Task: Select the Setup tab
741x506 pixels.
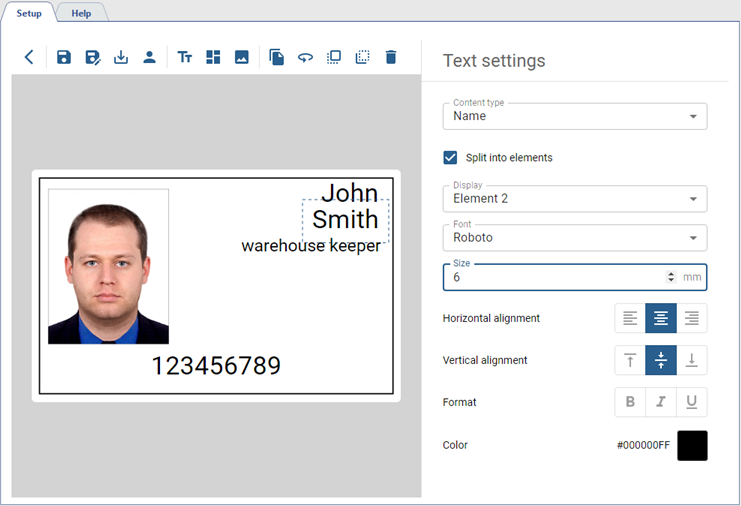Action: [29, 13]
